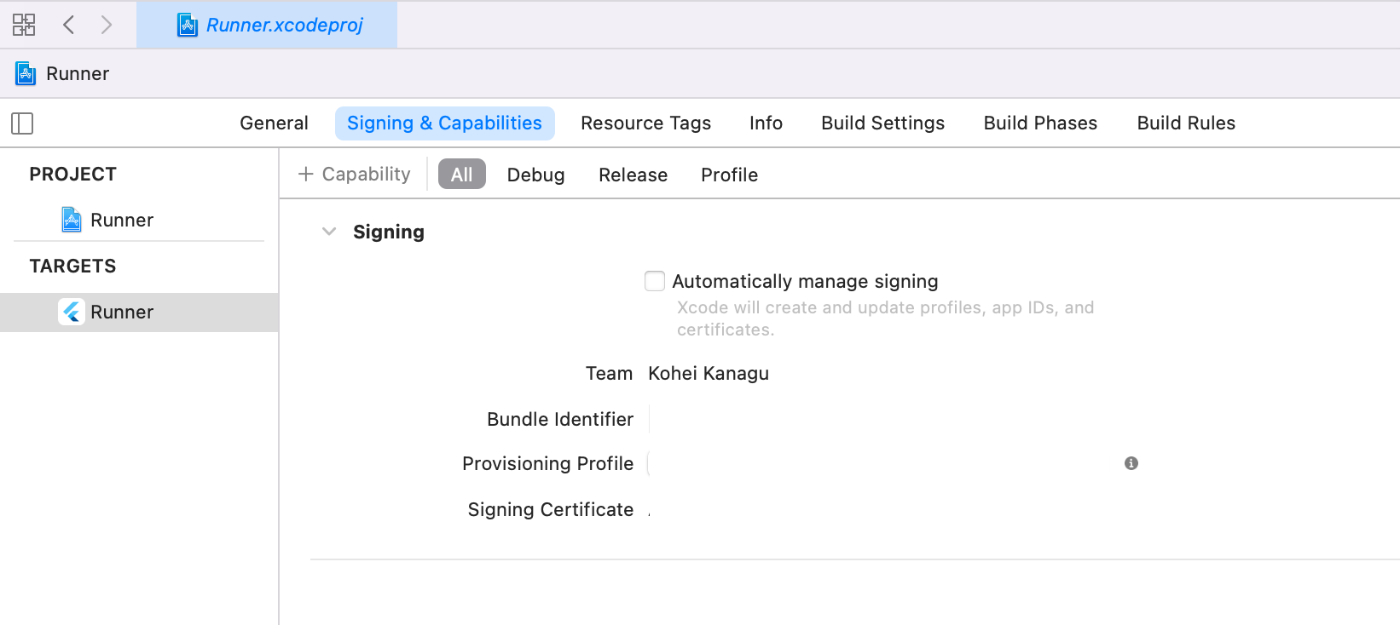Open the Build Rules tab
Viewport: 1400px width, 625px height.
click(x=1186, y=123)
